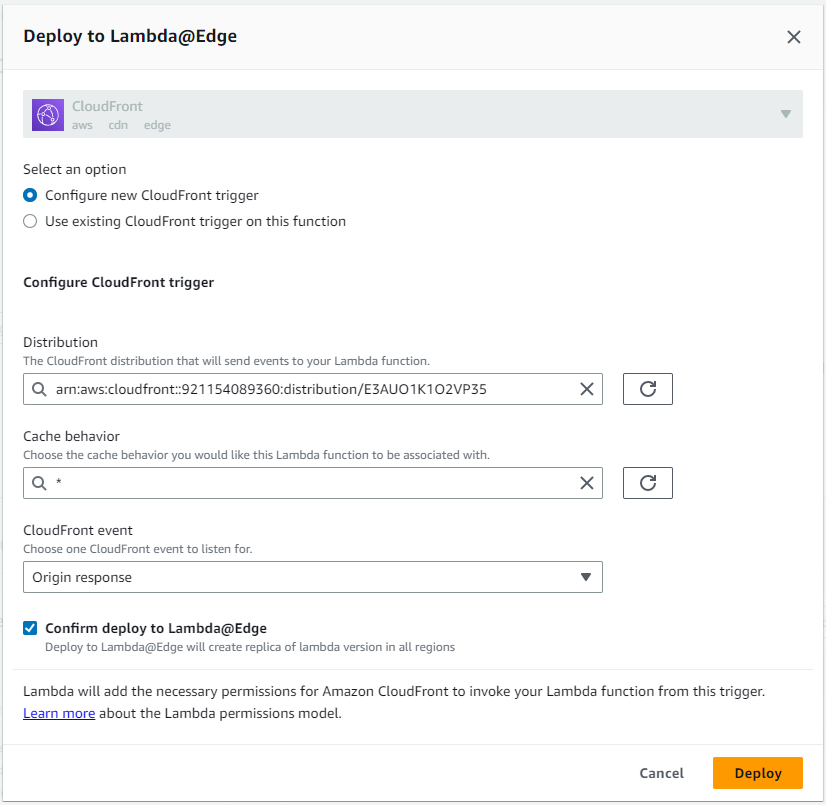Clear the Cache behavior field
Screen dimensions: 826x805
[587, 483]
